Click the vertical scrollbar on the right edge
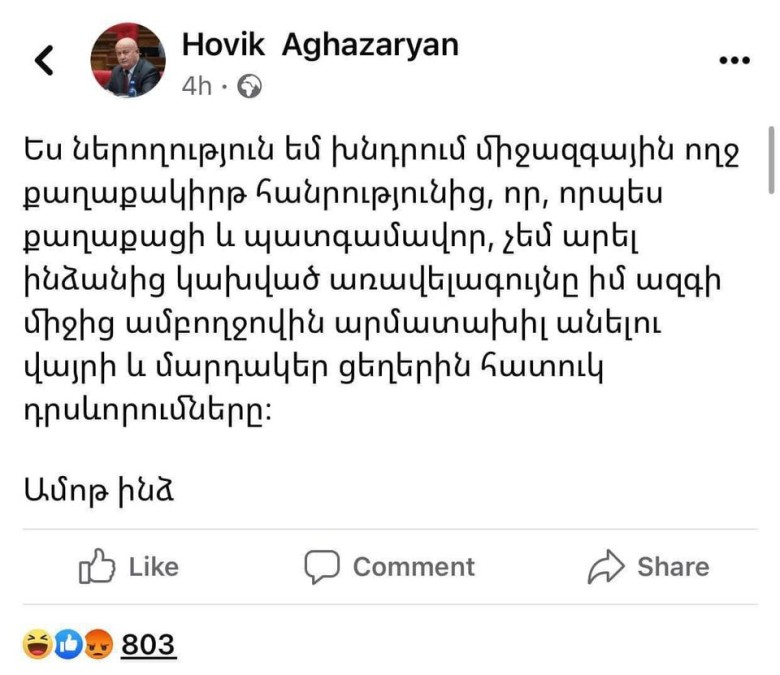The width and height of the screenshot is (780, 675). click(771, 160)
